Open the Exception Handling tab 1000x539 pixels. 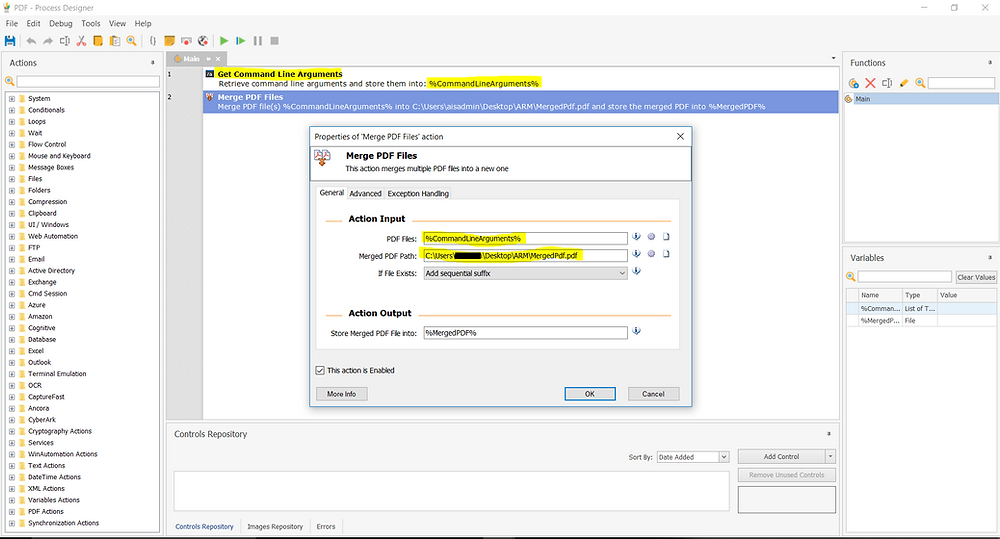pyautogui.click(x=418, y=193)
